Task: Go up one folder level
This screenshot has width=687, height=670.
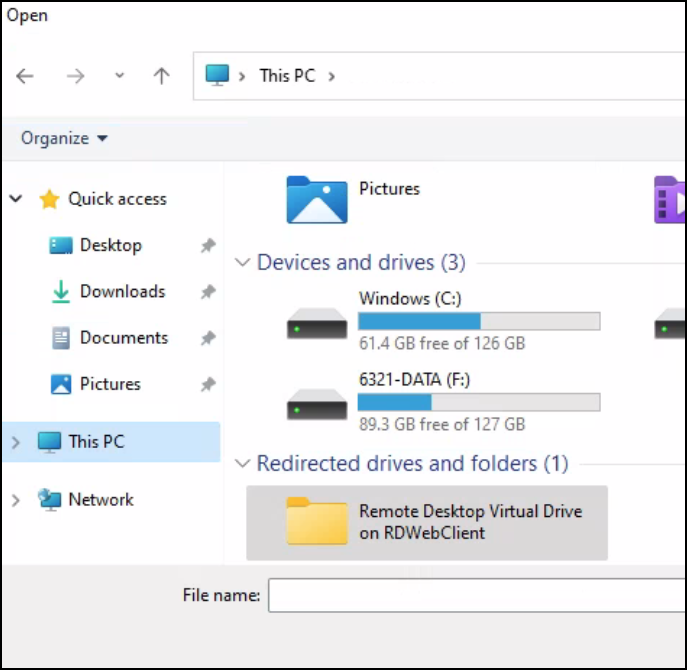Action: (x=161, y=76)
